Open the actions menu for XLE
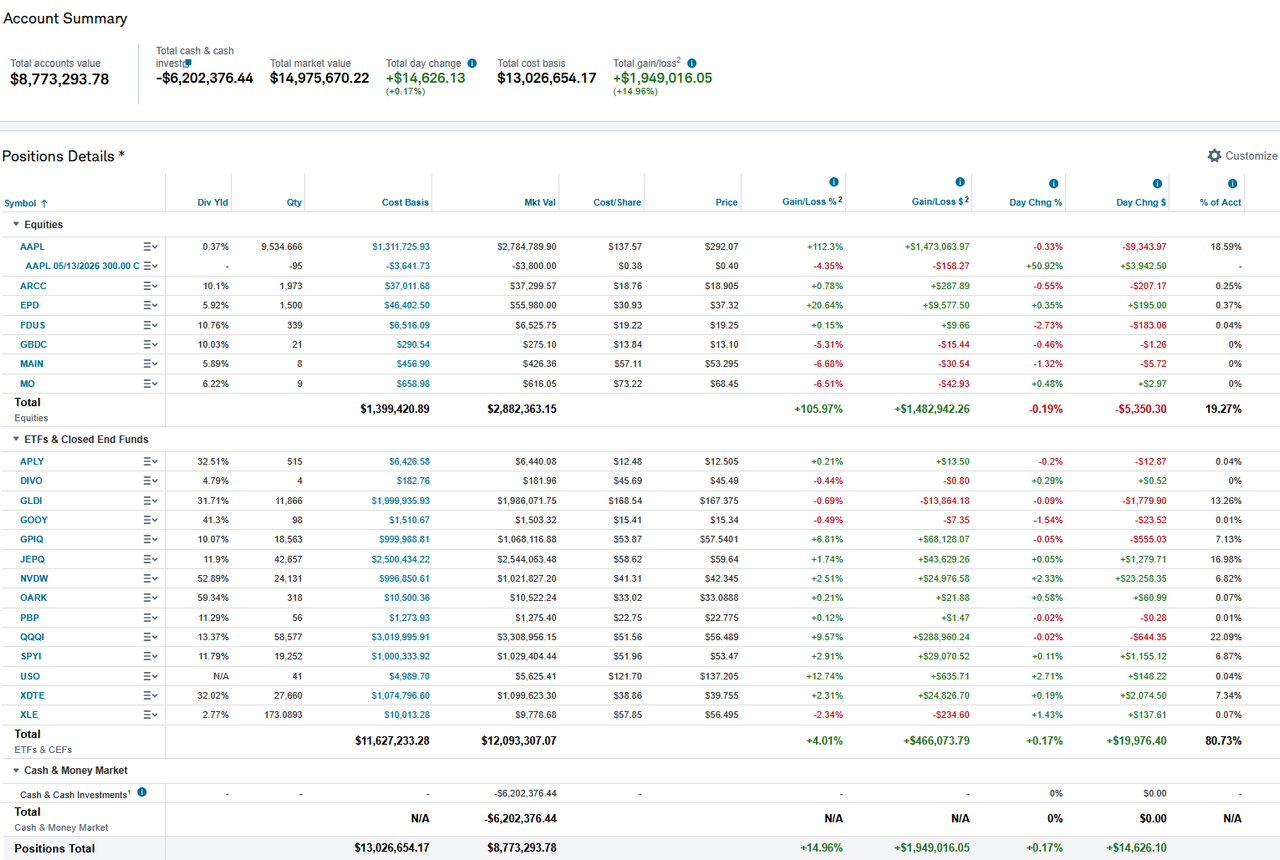1280x860 pixels. 151,715
